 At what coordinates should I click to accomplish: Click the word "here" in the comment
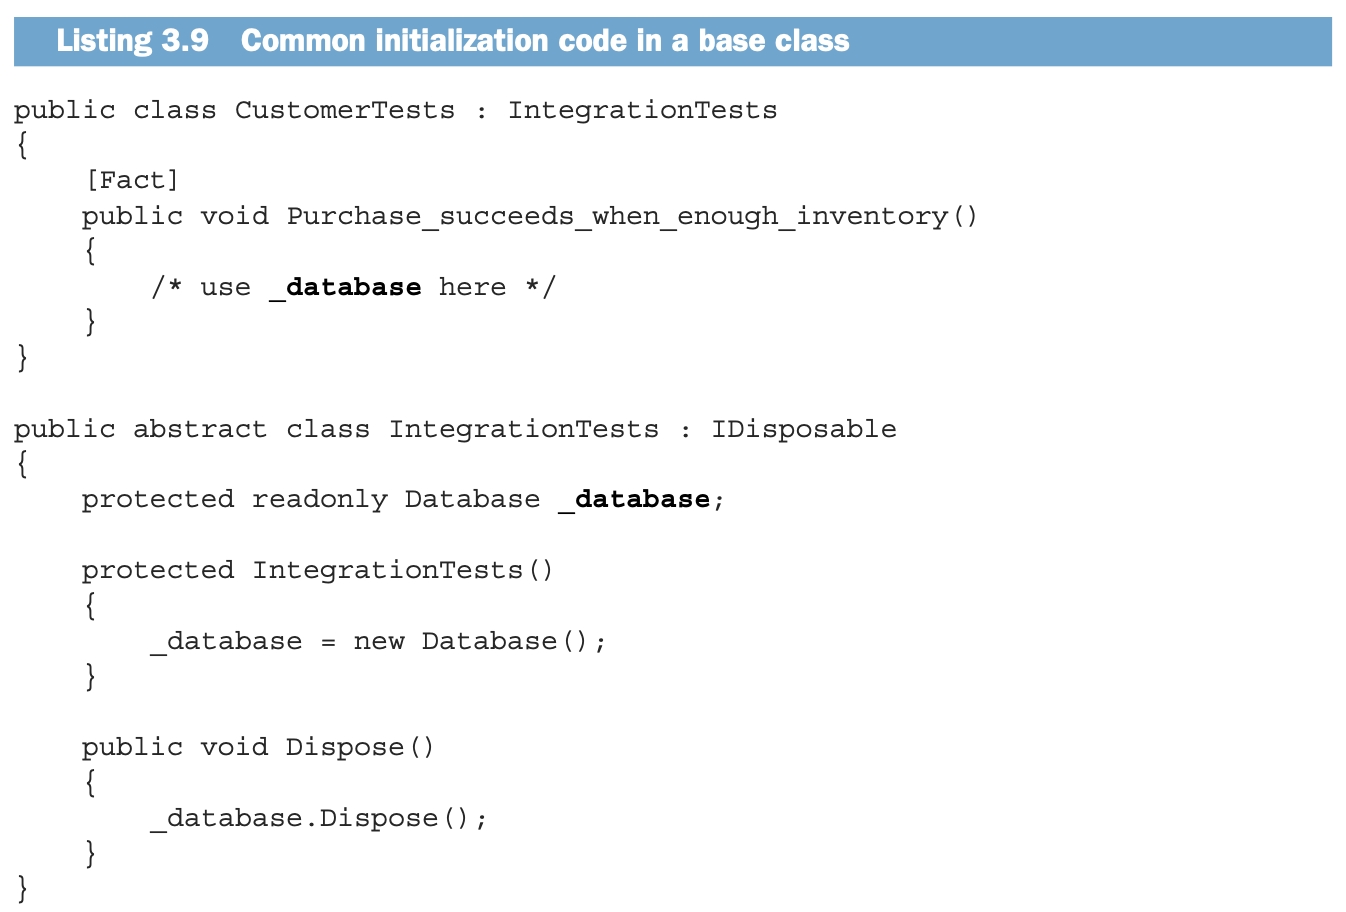[x=472, y=288]
